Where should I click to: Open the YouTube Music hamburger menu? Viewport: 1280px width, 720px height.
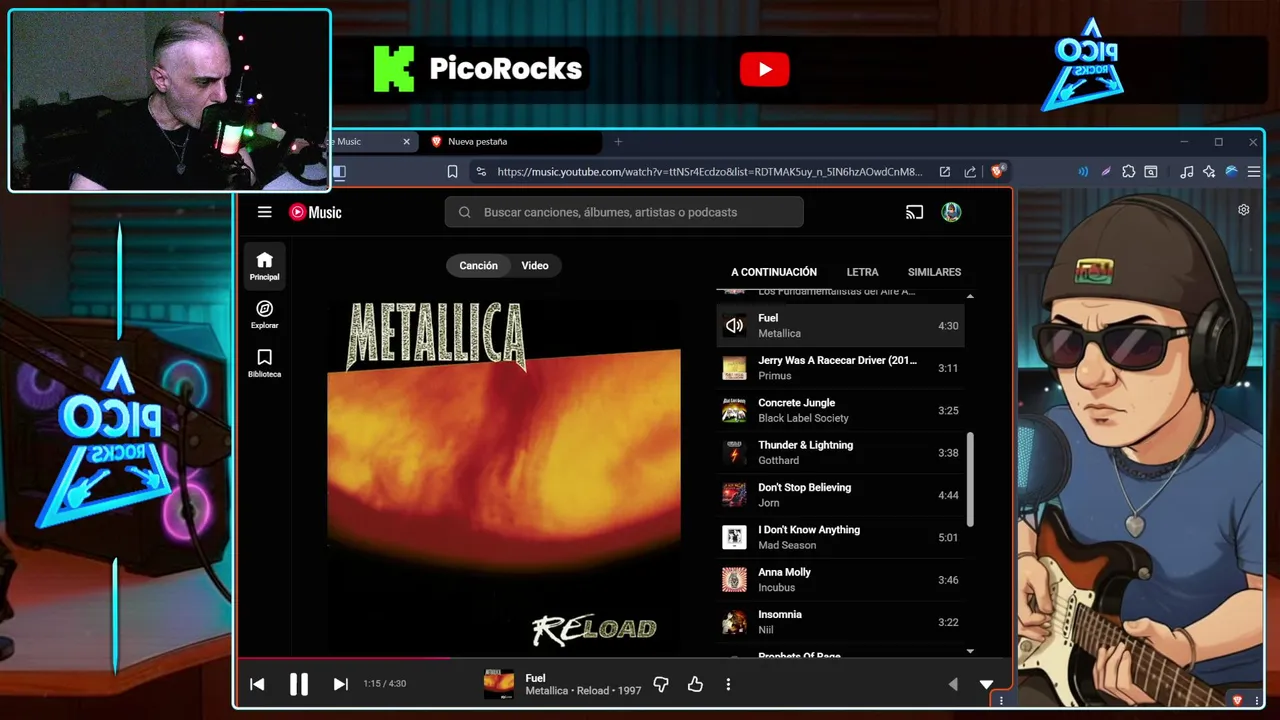point(264,212)
